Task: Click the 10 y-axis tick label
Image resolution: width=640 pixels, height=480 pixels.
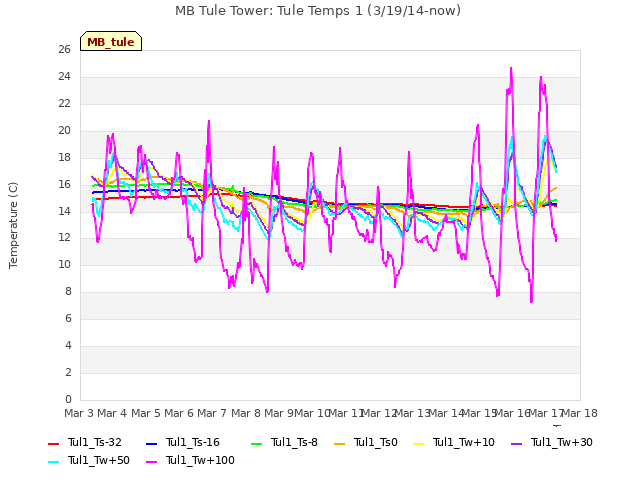Action: (x=64, y=265)
